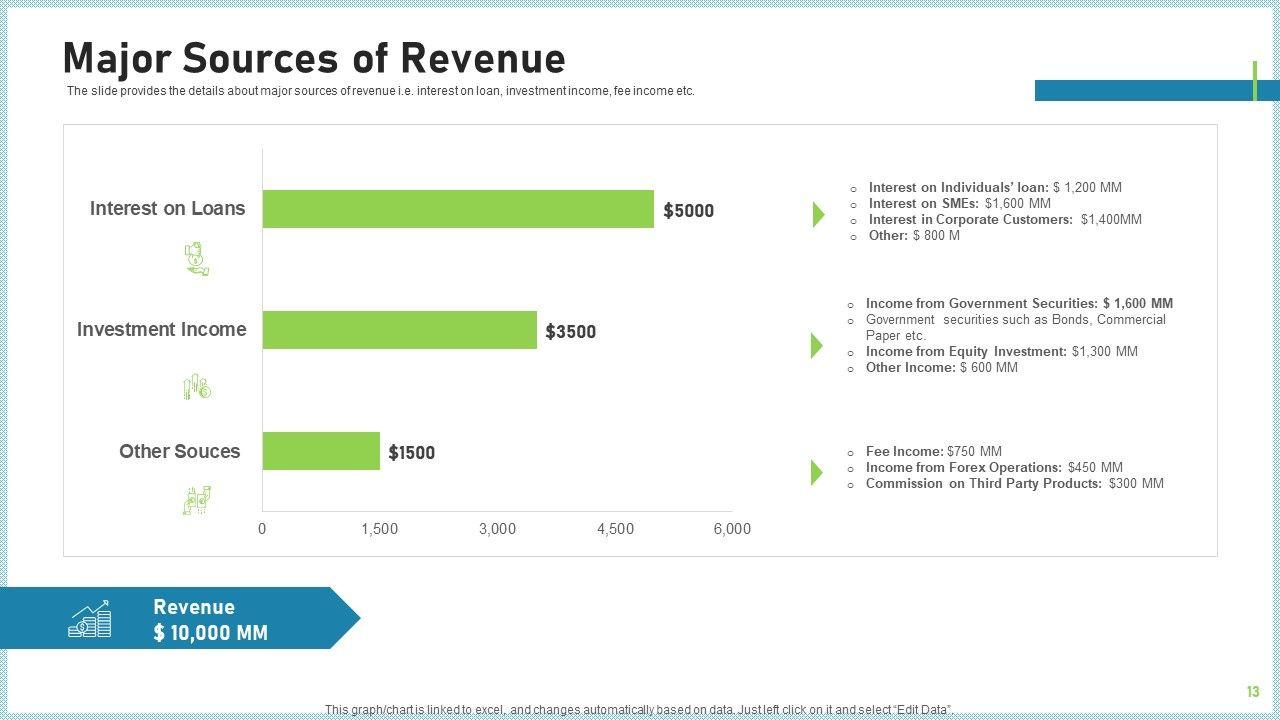Click the cash notes icon under Other Sources
This screenshot has width=1280, height=720.
pyautogui.click(x=196, y=499)
